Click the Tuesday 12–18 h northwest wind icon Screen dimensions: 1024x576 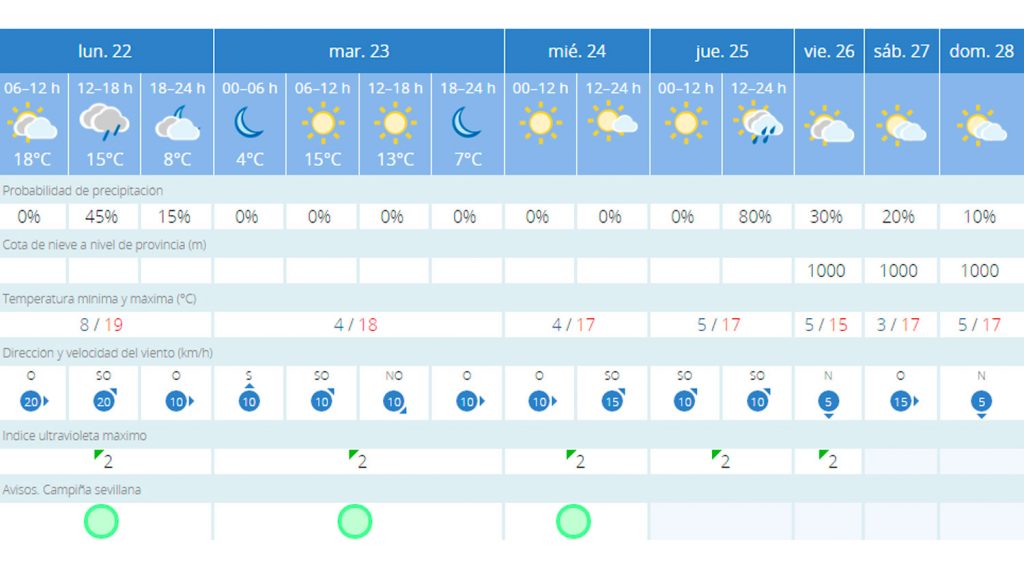(x=394, y=402)
